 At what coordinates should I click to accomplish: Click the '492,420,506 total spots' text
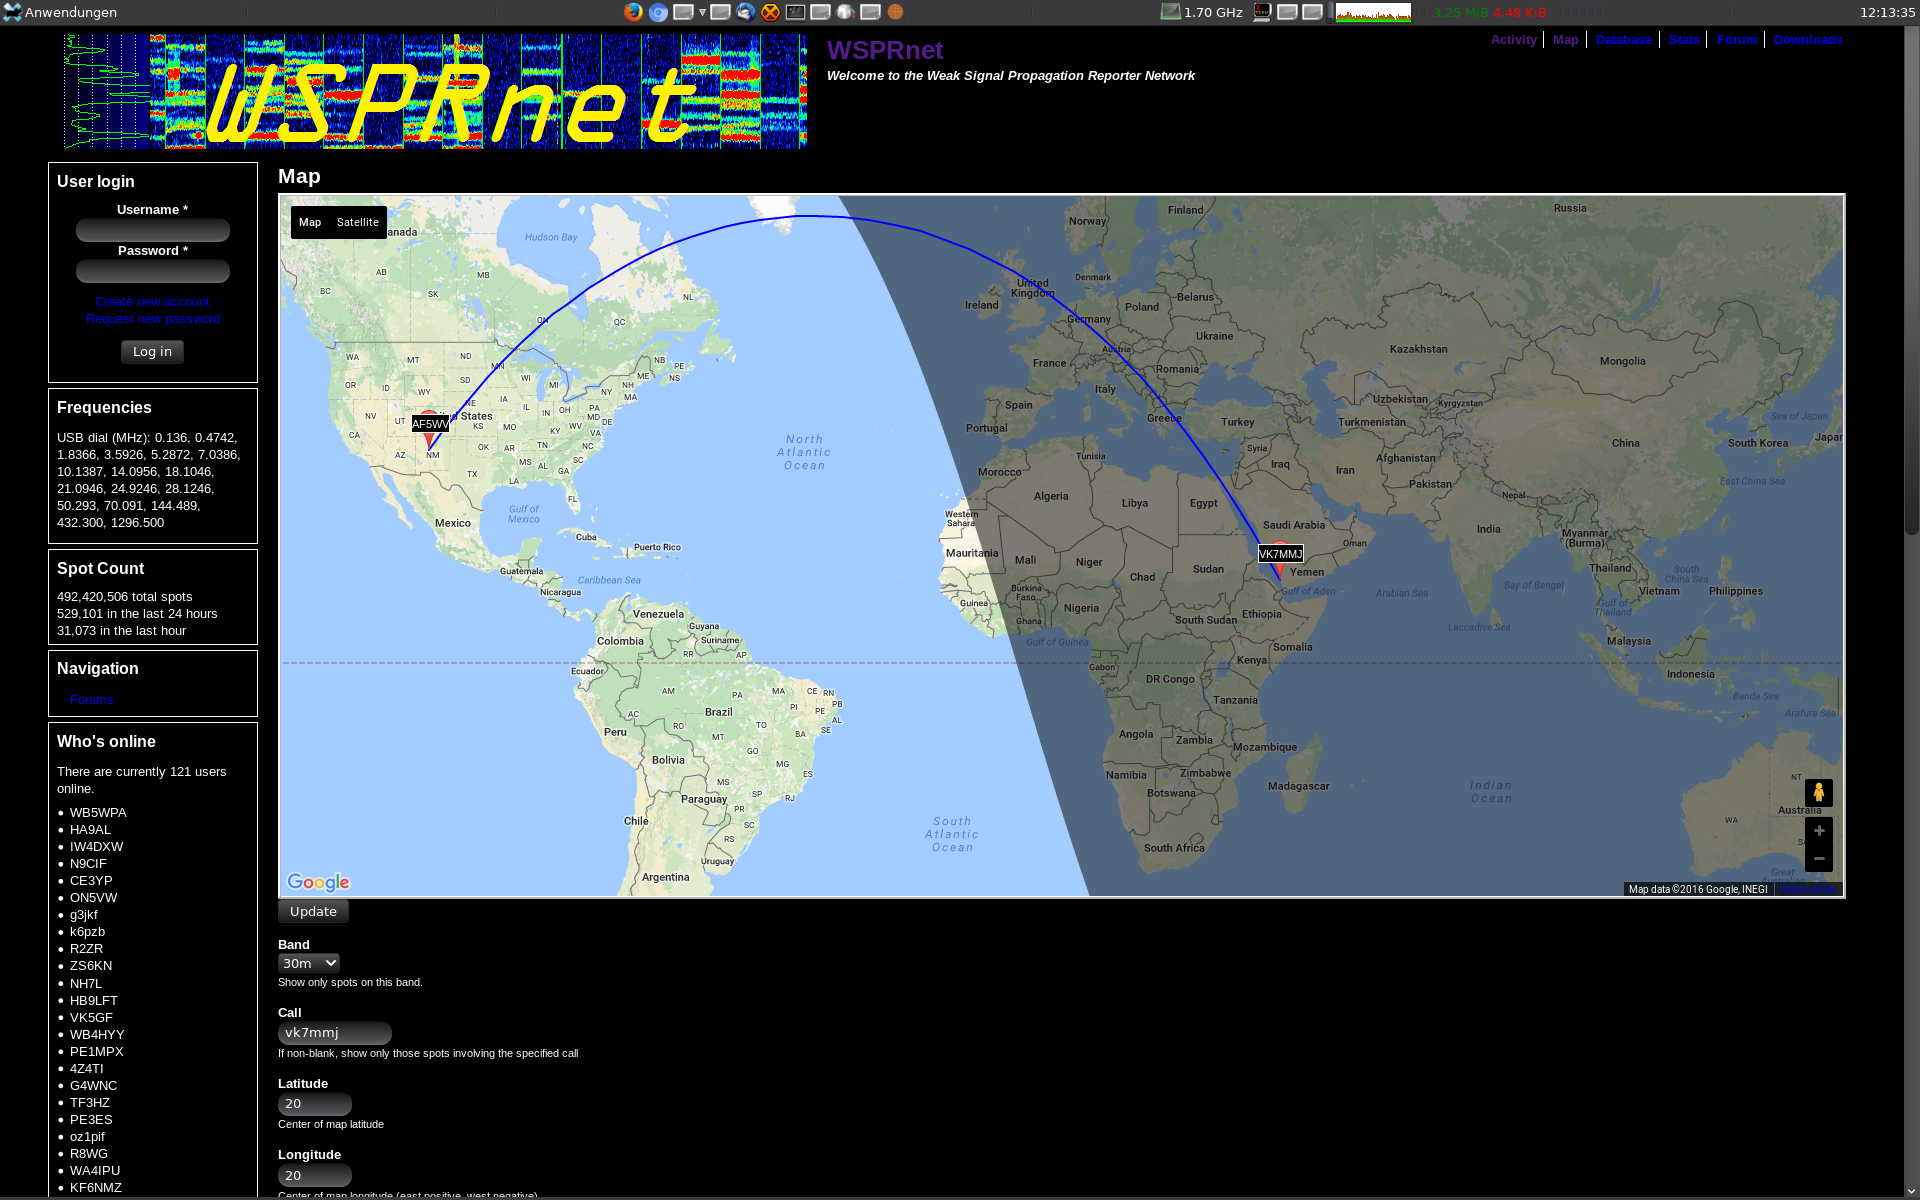click(x=124, y=597)
